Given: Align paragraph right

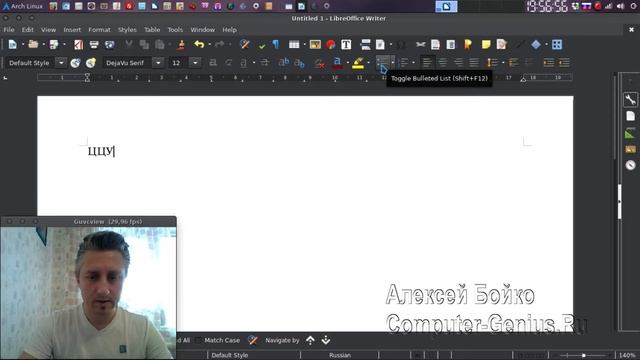Looking at the screenshot, I should (458, 62).
